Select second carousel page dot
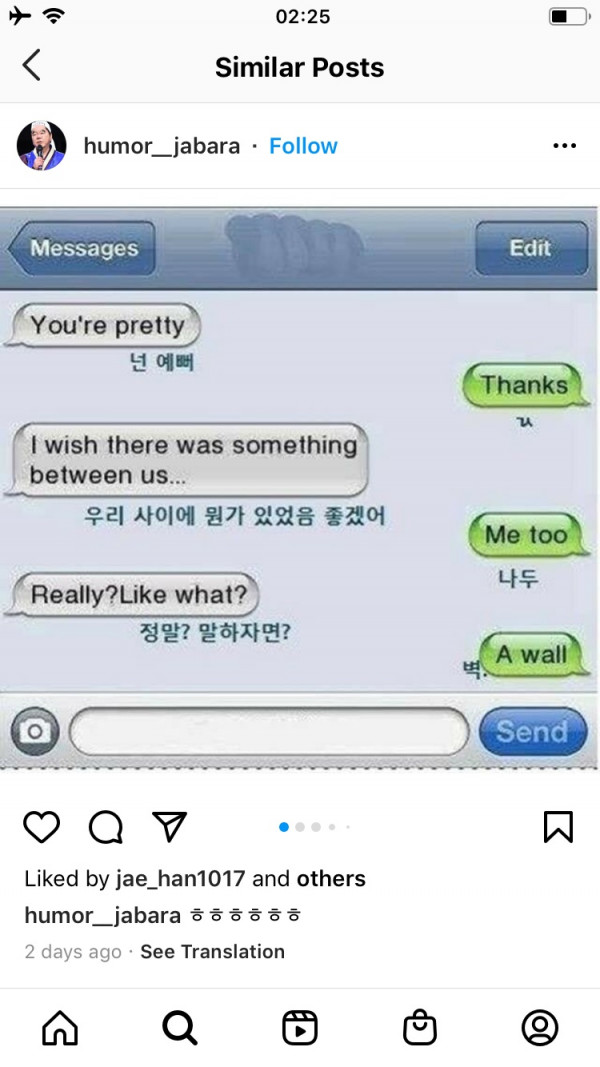600x1067 pixels. (x=300, y=827)
